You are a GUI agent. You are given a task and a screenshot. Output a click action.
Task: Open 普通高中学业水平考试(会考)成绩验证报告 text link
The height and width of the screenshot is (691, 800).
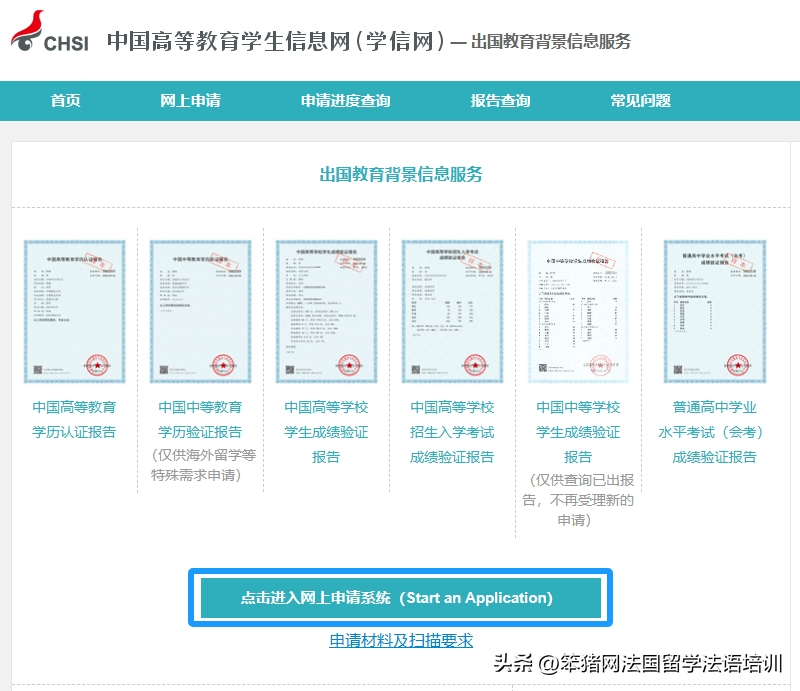click(x=714, y=432)
